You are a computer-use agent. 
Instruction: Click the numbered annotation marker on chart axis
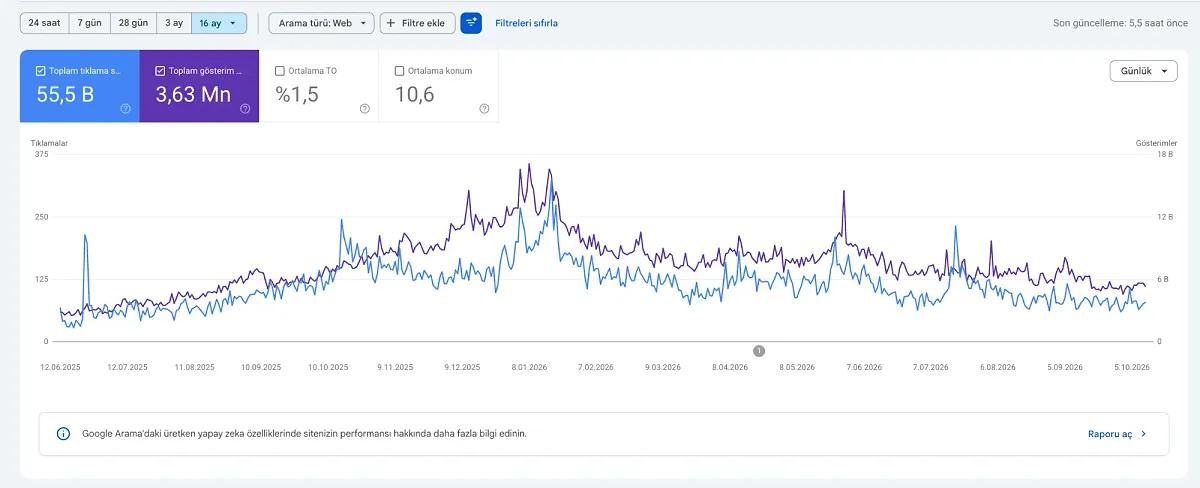pos(759,350)
